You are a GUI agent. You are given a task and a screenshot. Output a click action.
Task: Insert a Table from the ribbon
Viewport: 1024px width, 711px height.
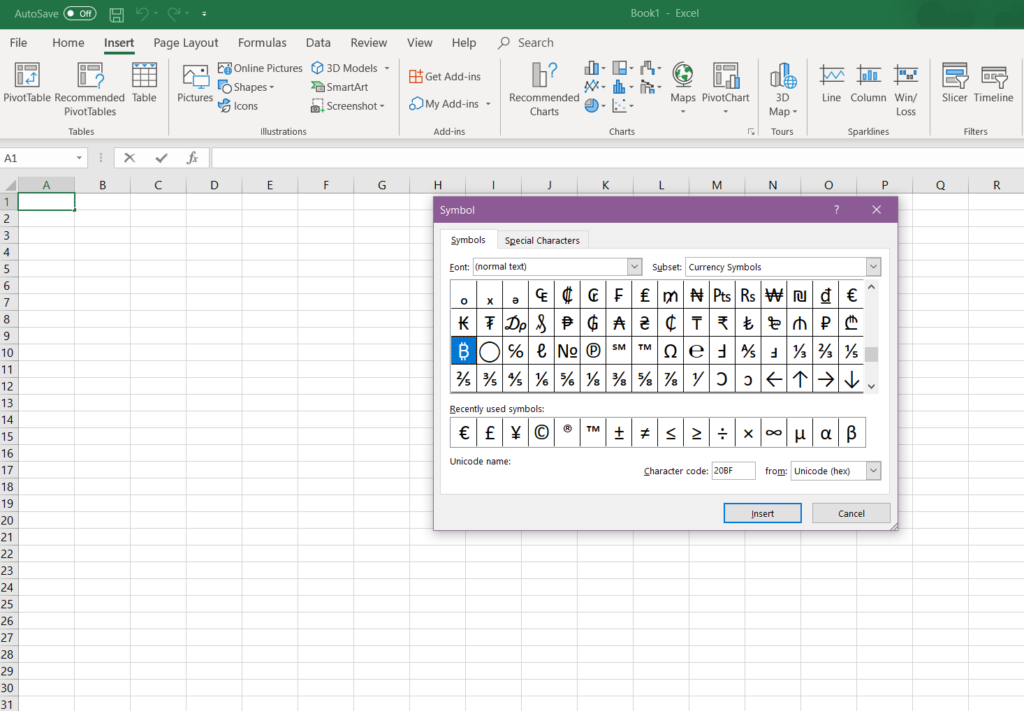coord(144,77)
